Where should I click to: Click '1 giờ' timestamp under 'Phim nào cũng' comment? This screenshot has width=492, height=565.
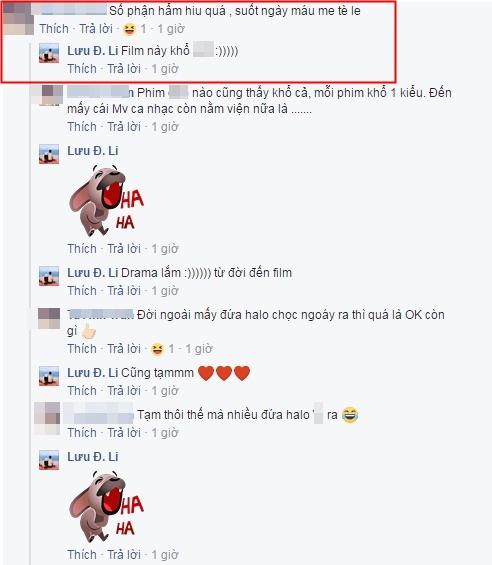click(x=165, y=127)
